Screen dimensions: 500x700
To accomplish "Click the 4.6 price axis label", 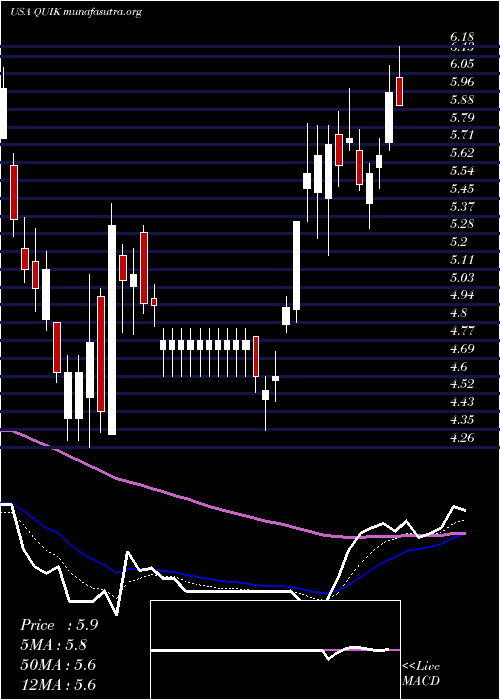I will tap(458, 366).
